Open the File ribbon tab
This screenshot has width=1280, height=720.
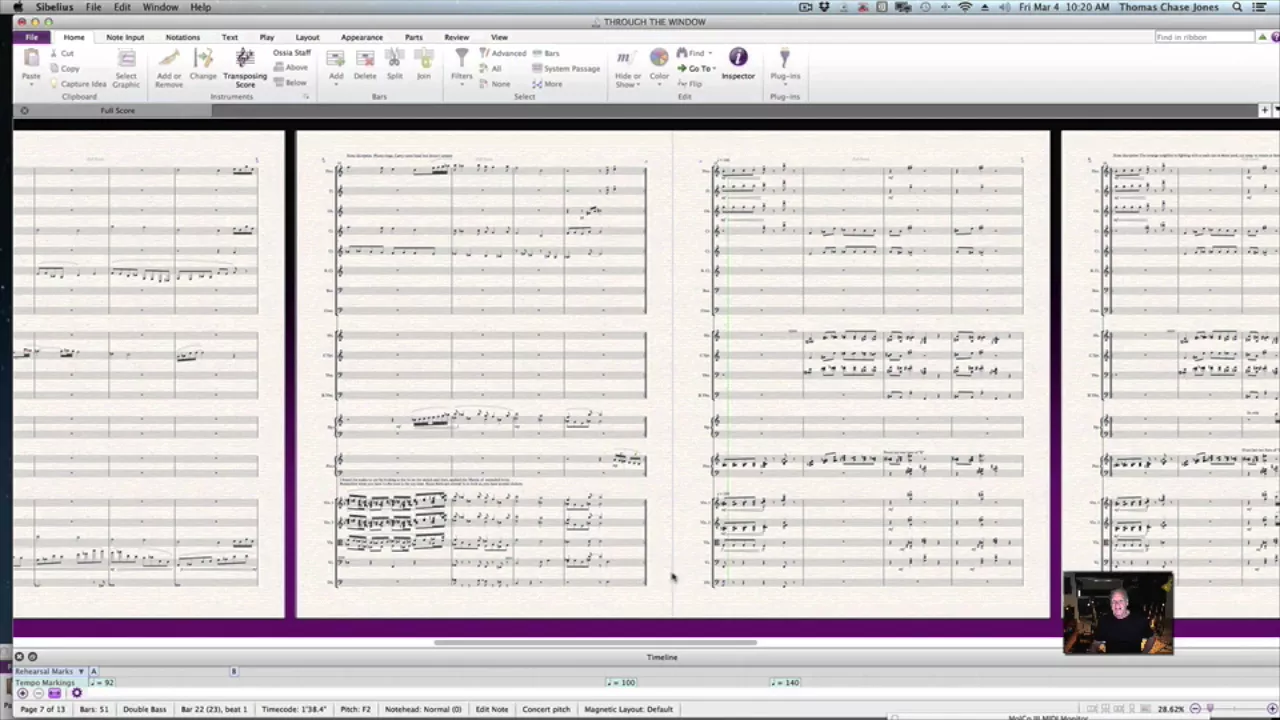click(x=31, y=37)
